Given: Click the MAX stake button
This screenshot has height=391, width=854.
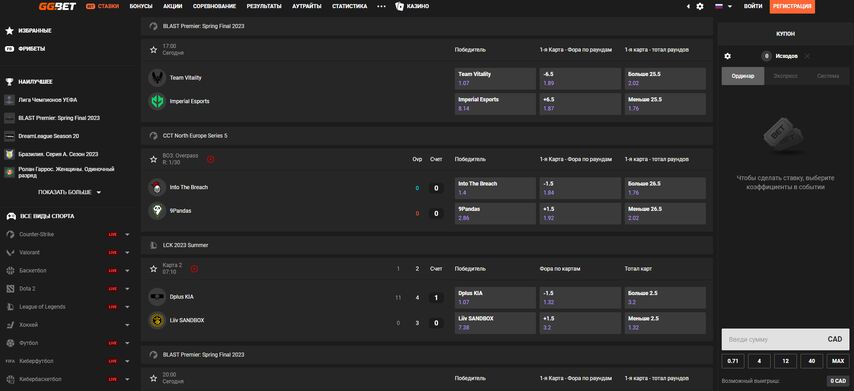Looking at the screenshot, I should pyautogui.click(x=837, y=361).
